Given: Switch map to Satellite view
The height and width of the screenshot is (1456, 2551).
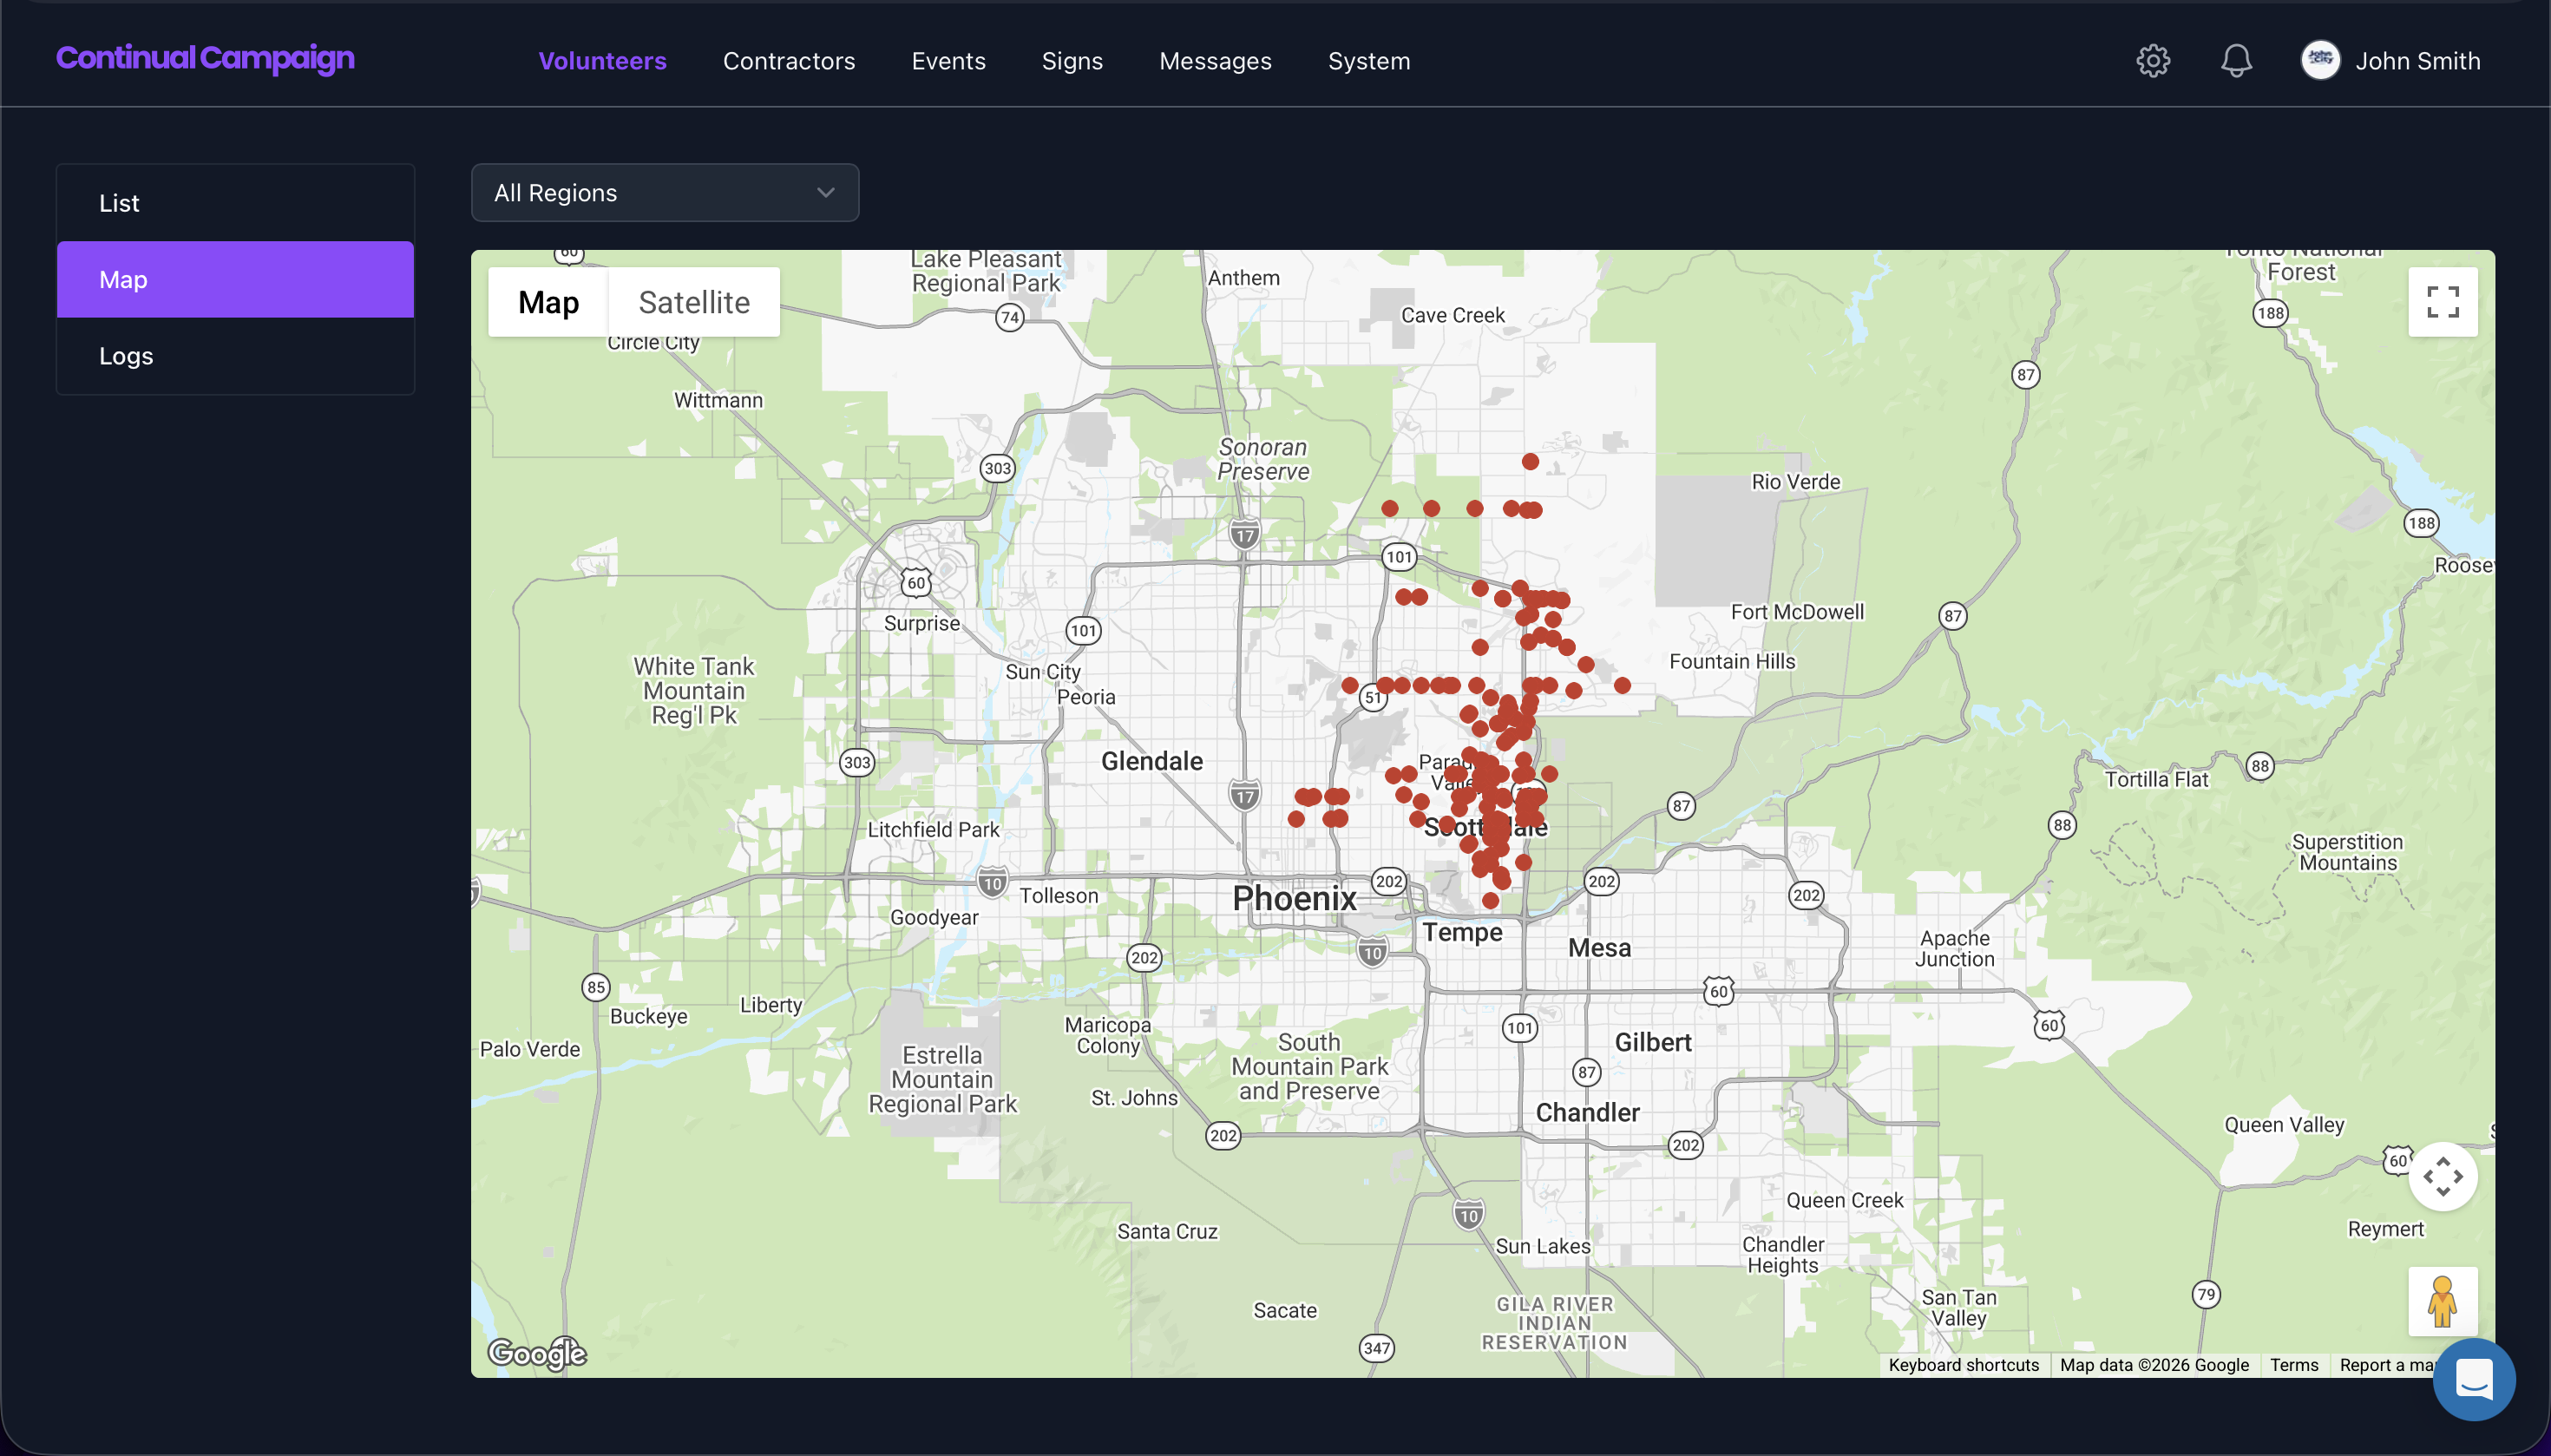Looking at the screenshot, I should (x=694, y=302).
